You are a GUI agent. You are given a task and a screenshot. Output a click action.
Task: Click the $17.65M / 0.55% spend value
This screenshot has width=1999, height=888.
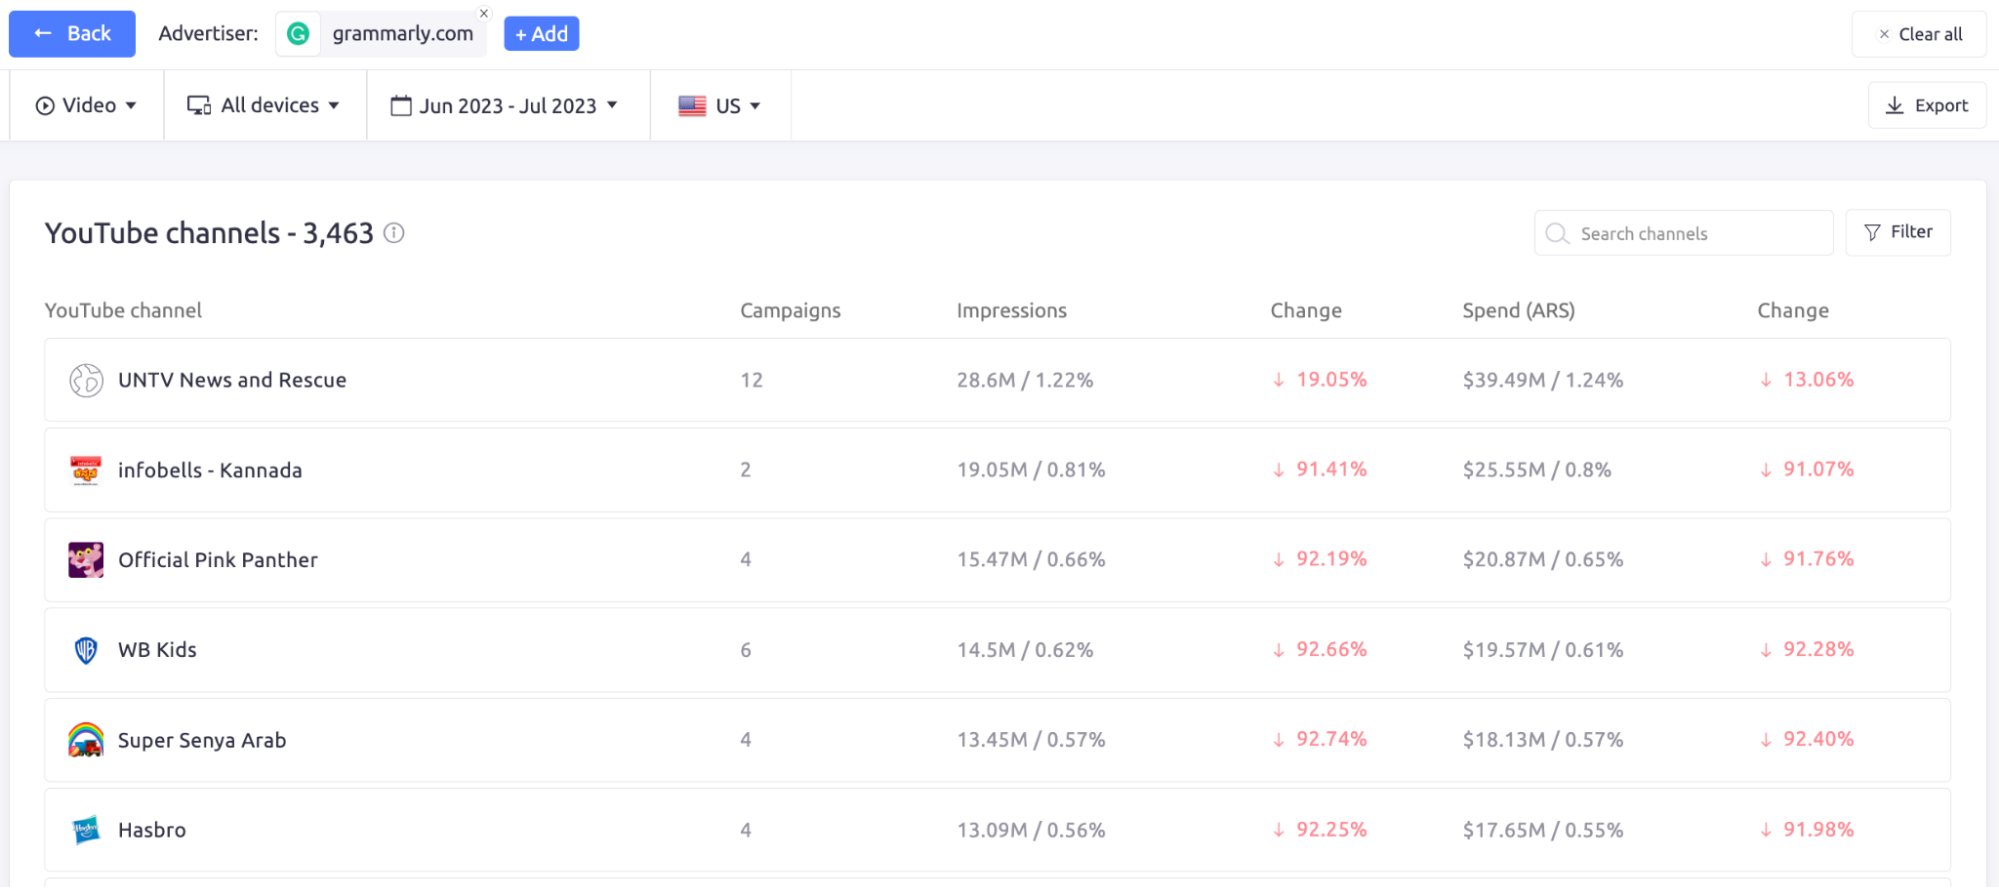click(1543, 830)
